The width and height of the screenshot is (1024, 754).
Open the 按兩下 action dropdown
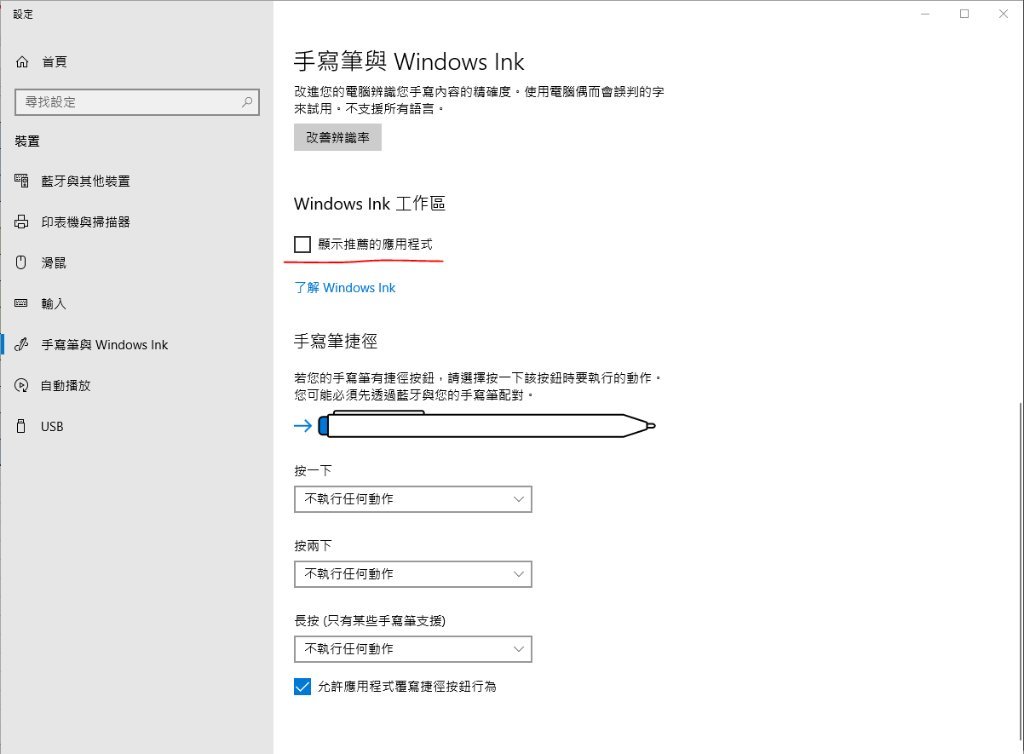(413, 574)
